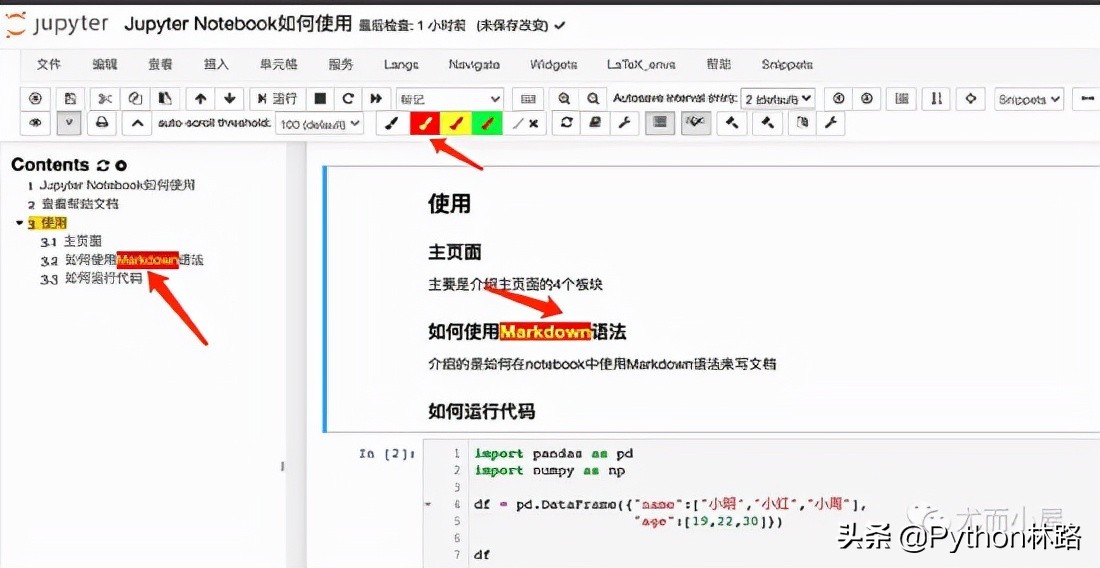This screenshot has width=1100, height=568.
Task: Collapse code fold arrow beside line 4
Action: tap(428, 504)
